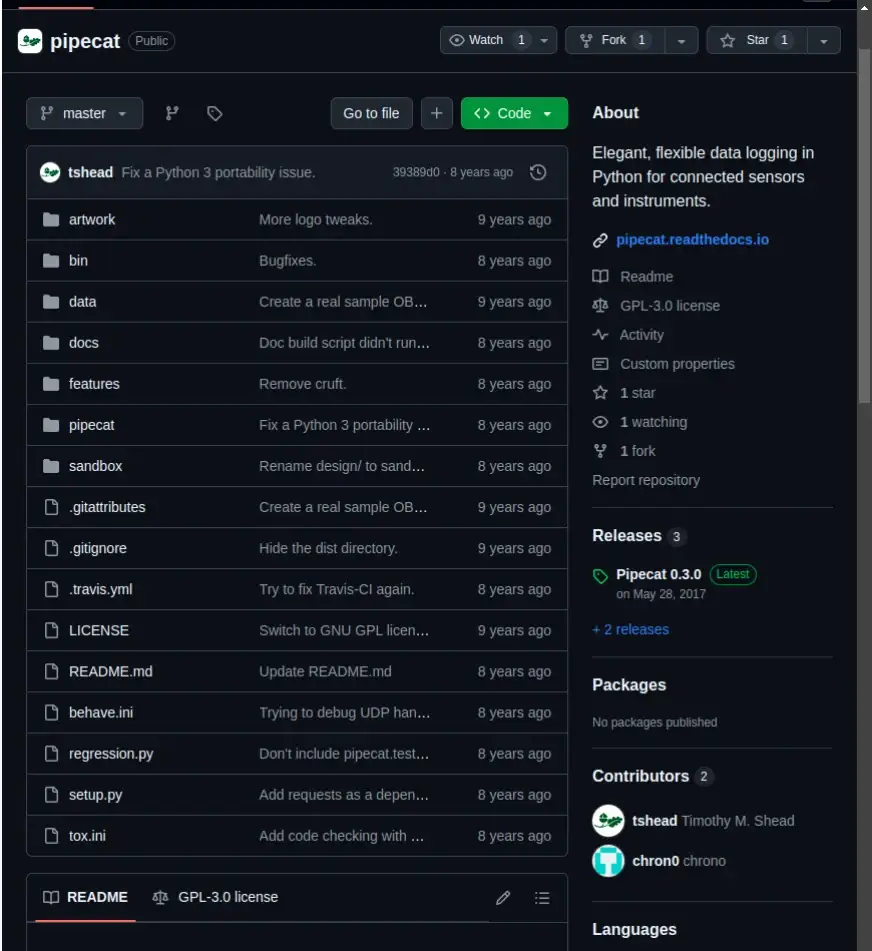Click the plus add-file button

pyautogui.click(x=437, y=113)
